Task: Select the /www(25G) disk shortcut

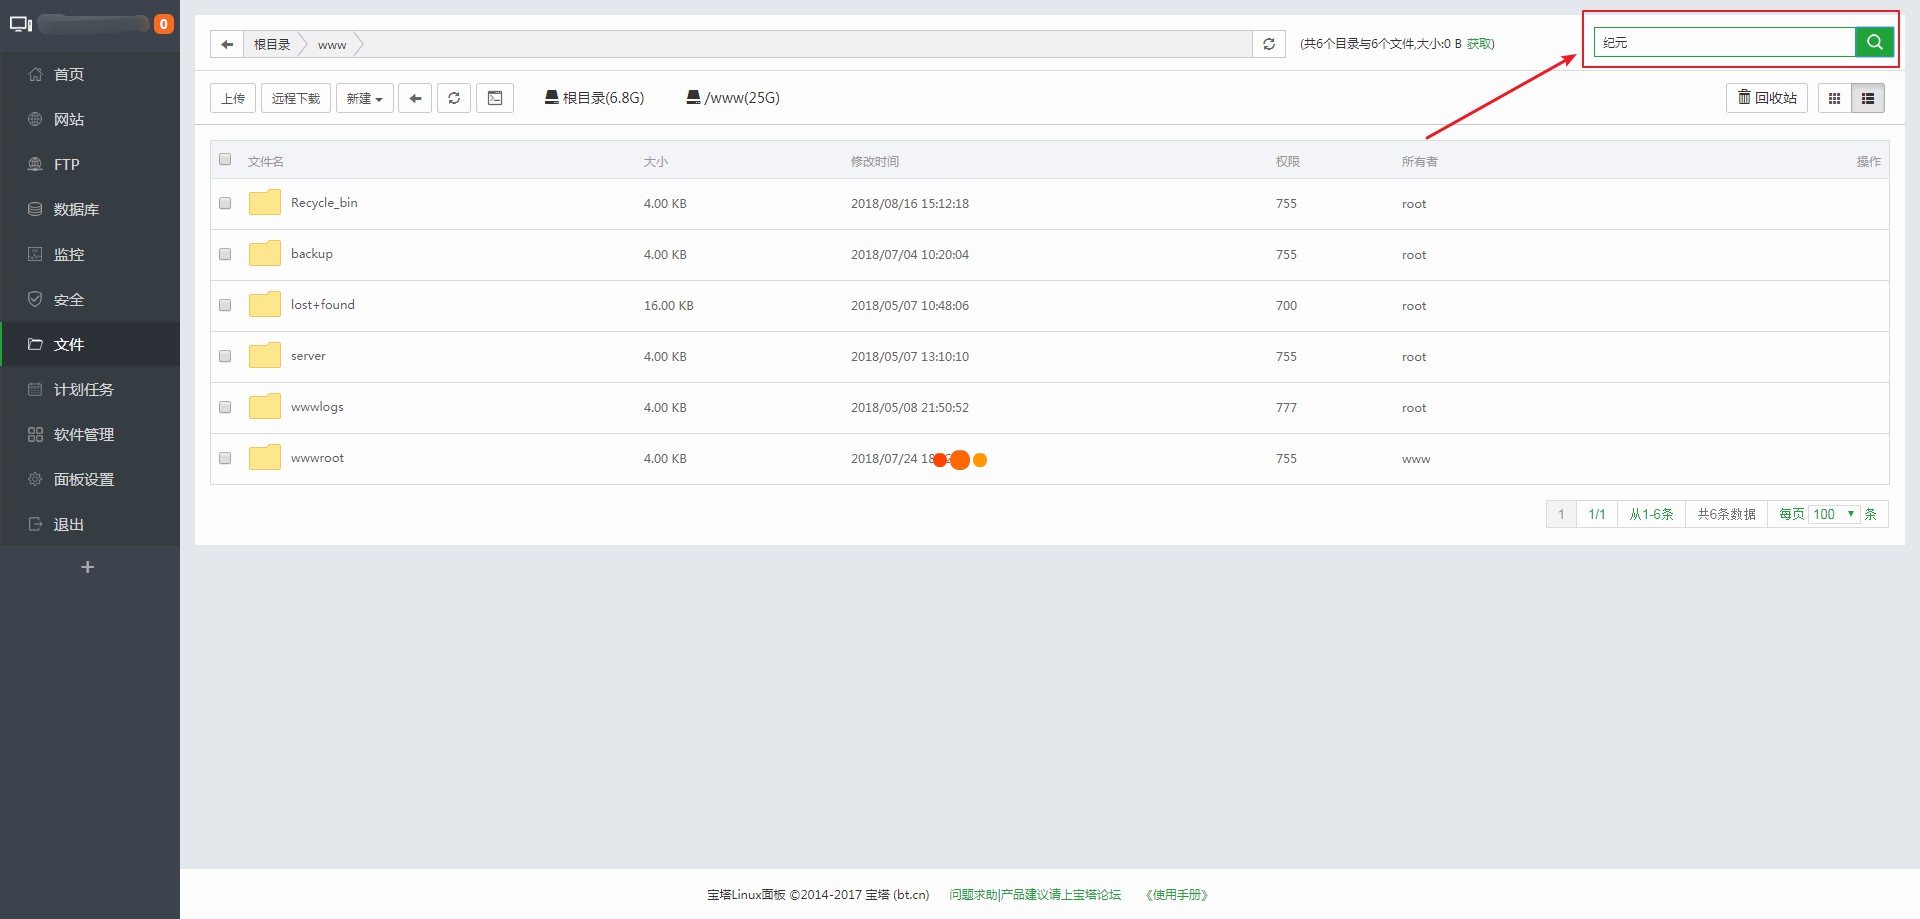Action: tap(733, 98)
